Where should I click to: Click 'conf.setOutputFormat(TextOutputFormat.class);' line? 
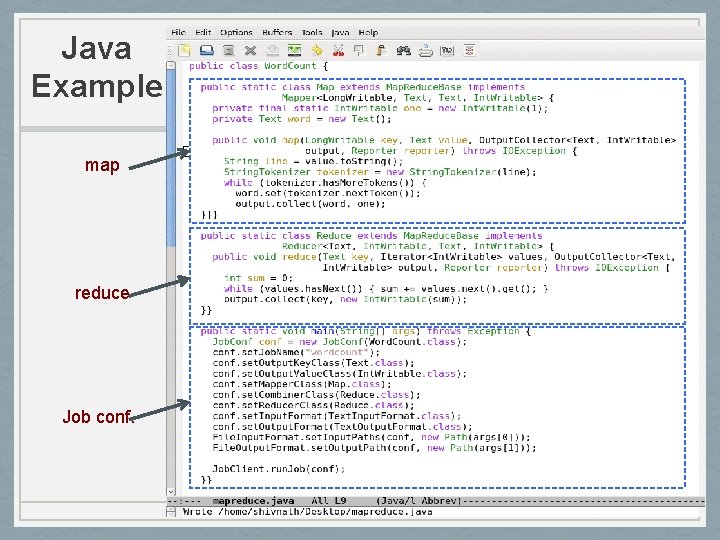click(342, 427)
